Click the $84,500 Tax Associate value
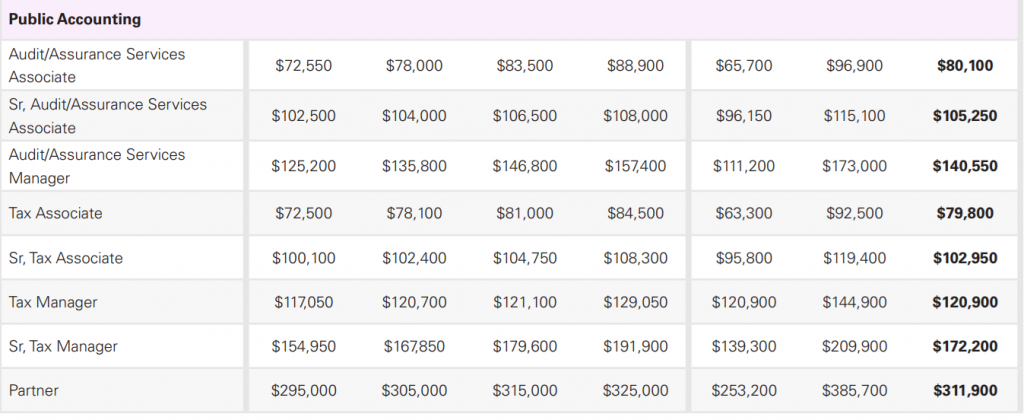Image resolution: width=1024 pixels, height=420 pixels. click(636, 213)
